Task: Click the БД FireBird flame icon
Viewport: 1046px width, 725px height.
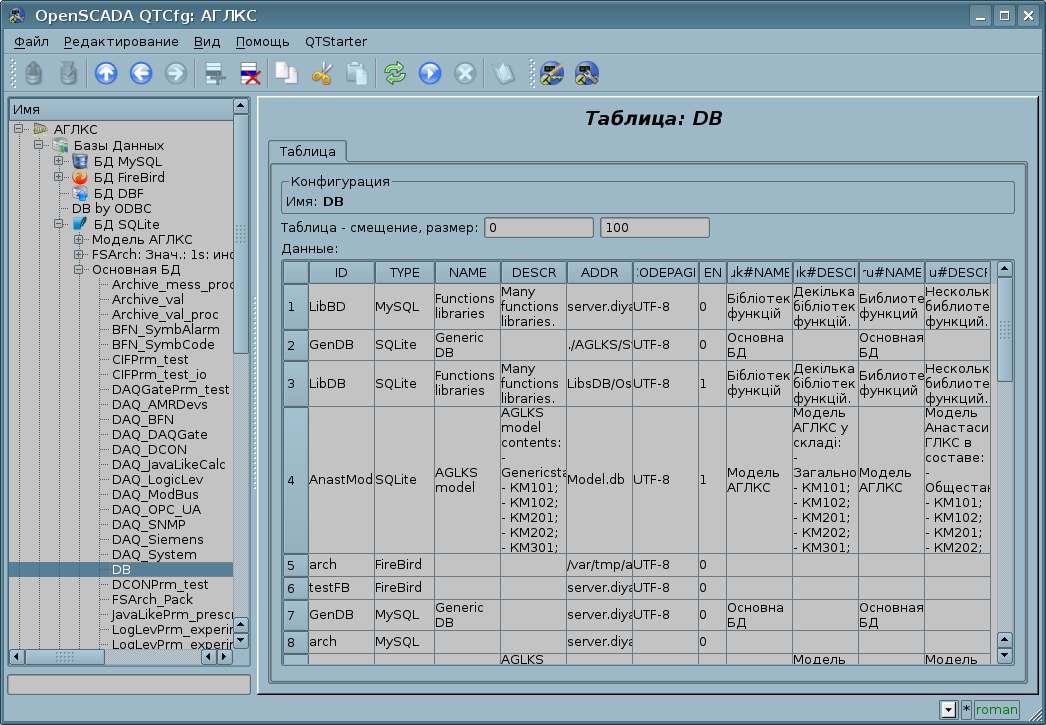Action: (80, 177)
